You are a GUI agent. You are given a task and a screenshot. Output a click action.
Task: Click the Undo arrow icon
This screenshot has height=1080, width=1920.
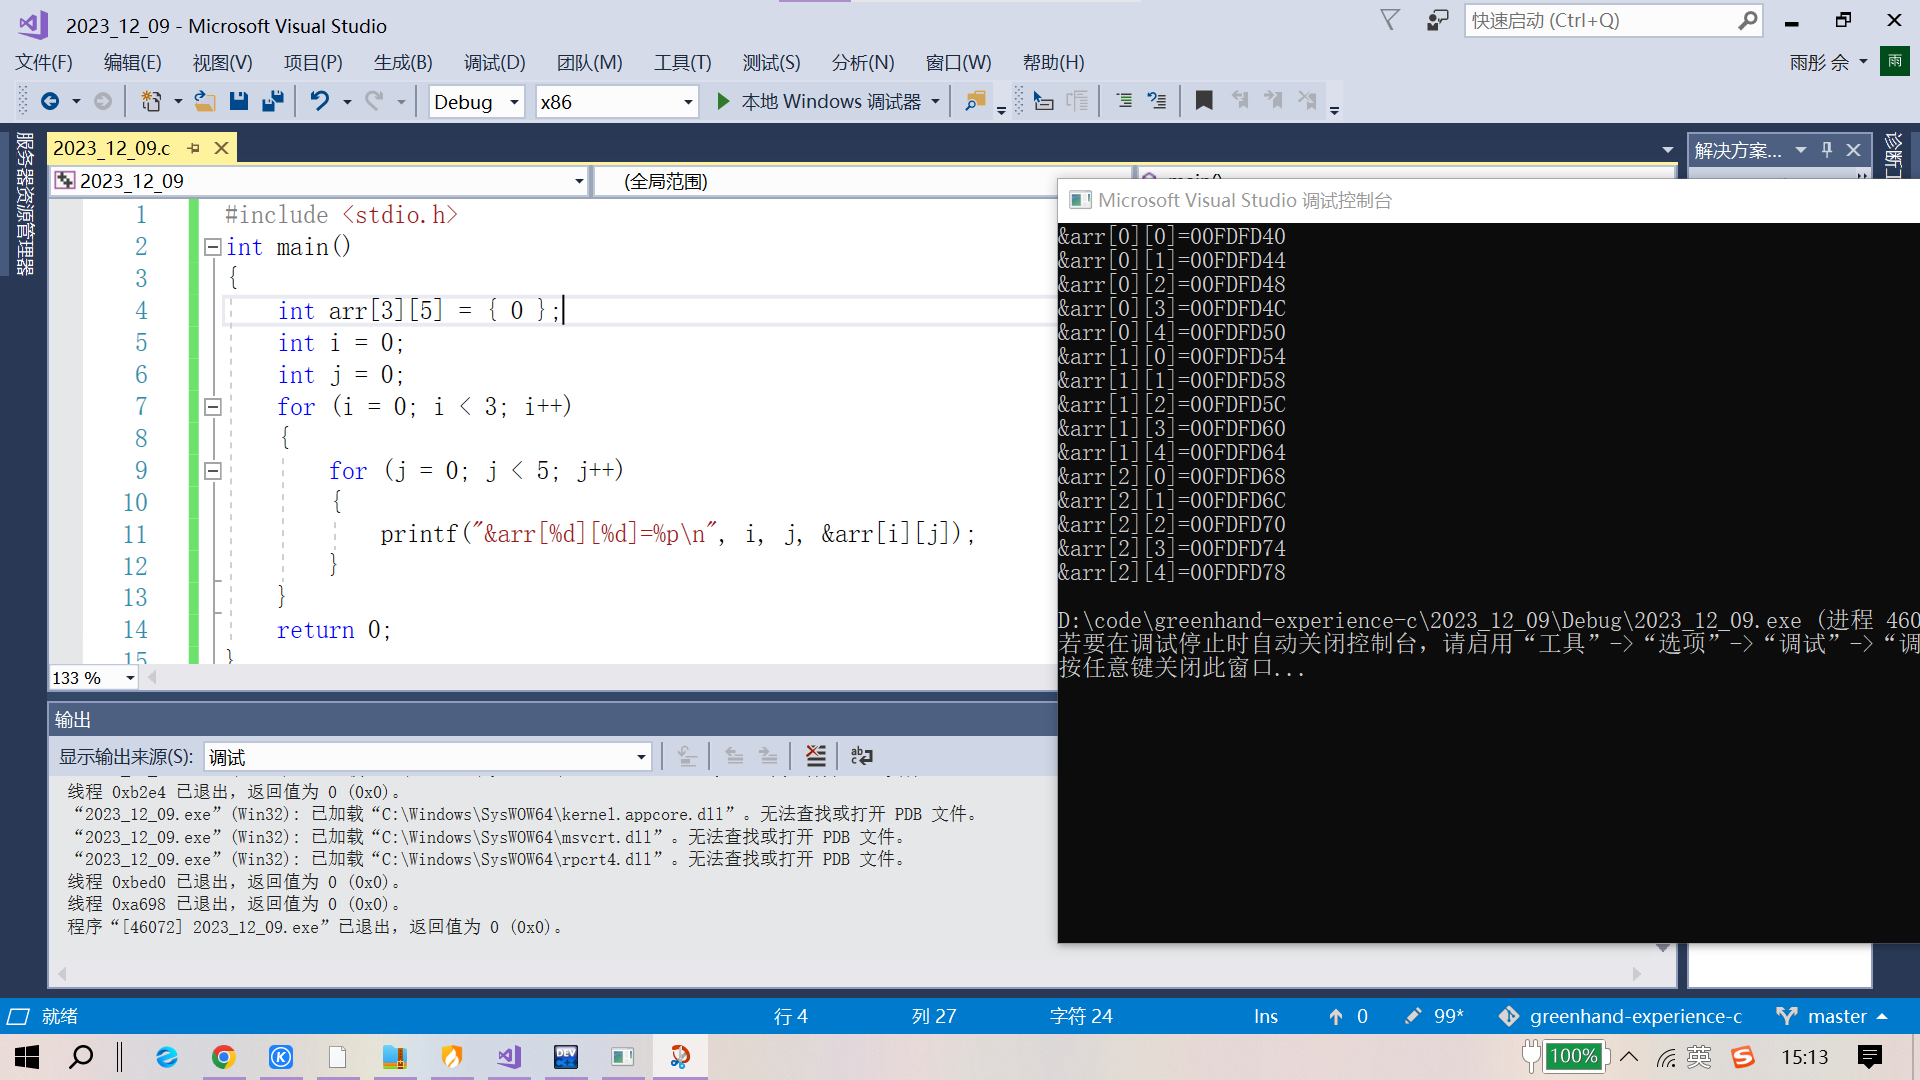point(319,101)
